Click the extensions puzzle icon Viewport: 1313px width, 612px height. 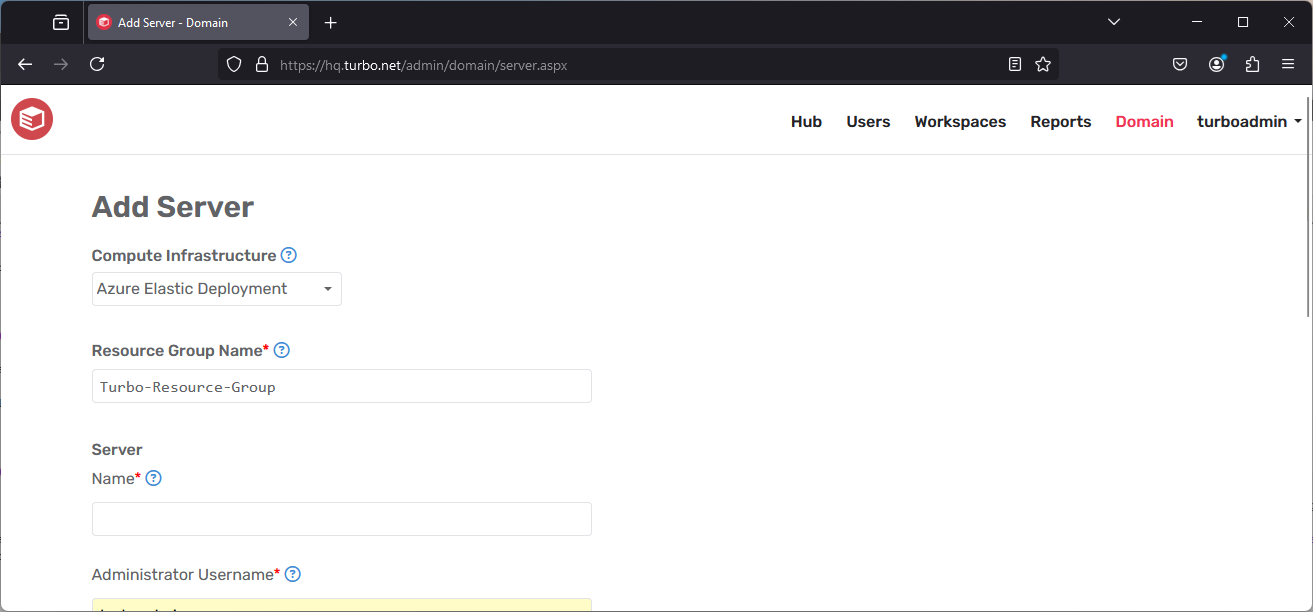[x=1252, y=63]
